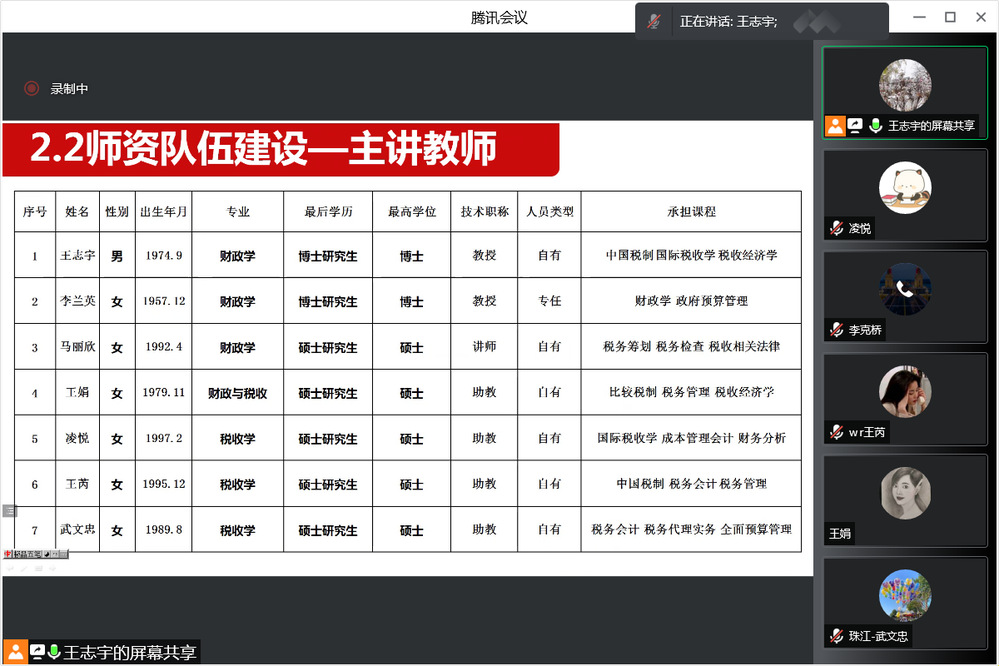Select 凌悦's participant video tile
Screen dimensions: 999x666
click(905, 195)
